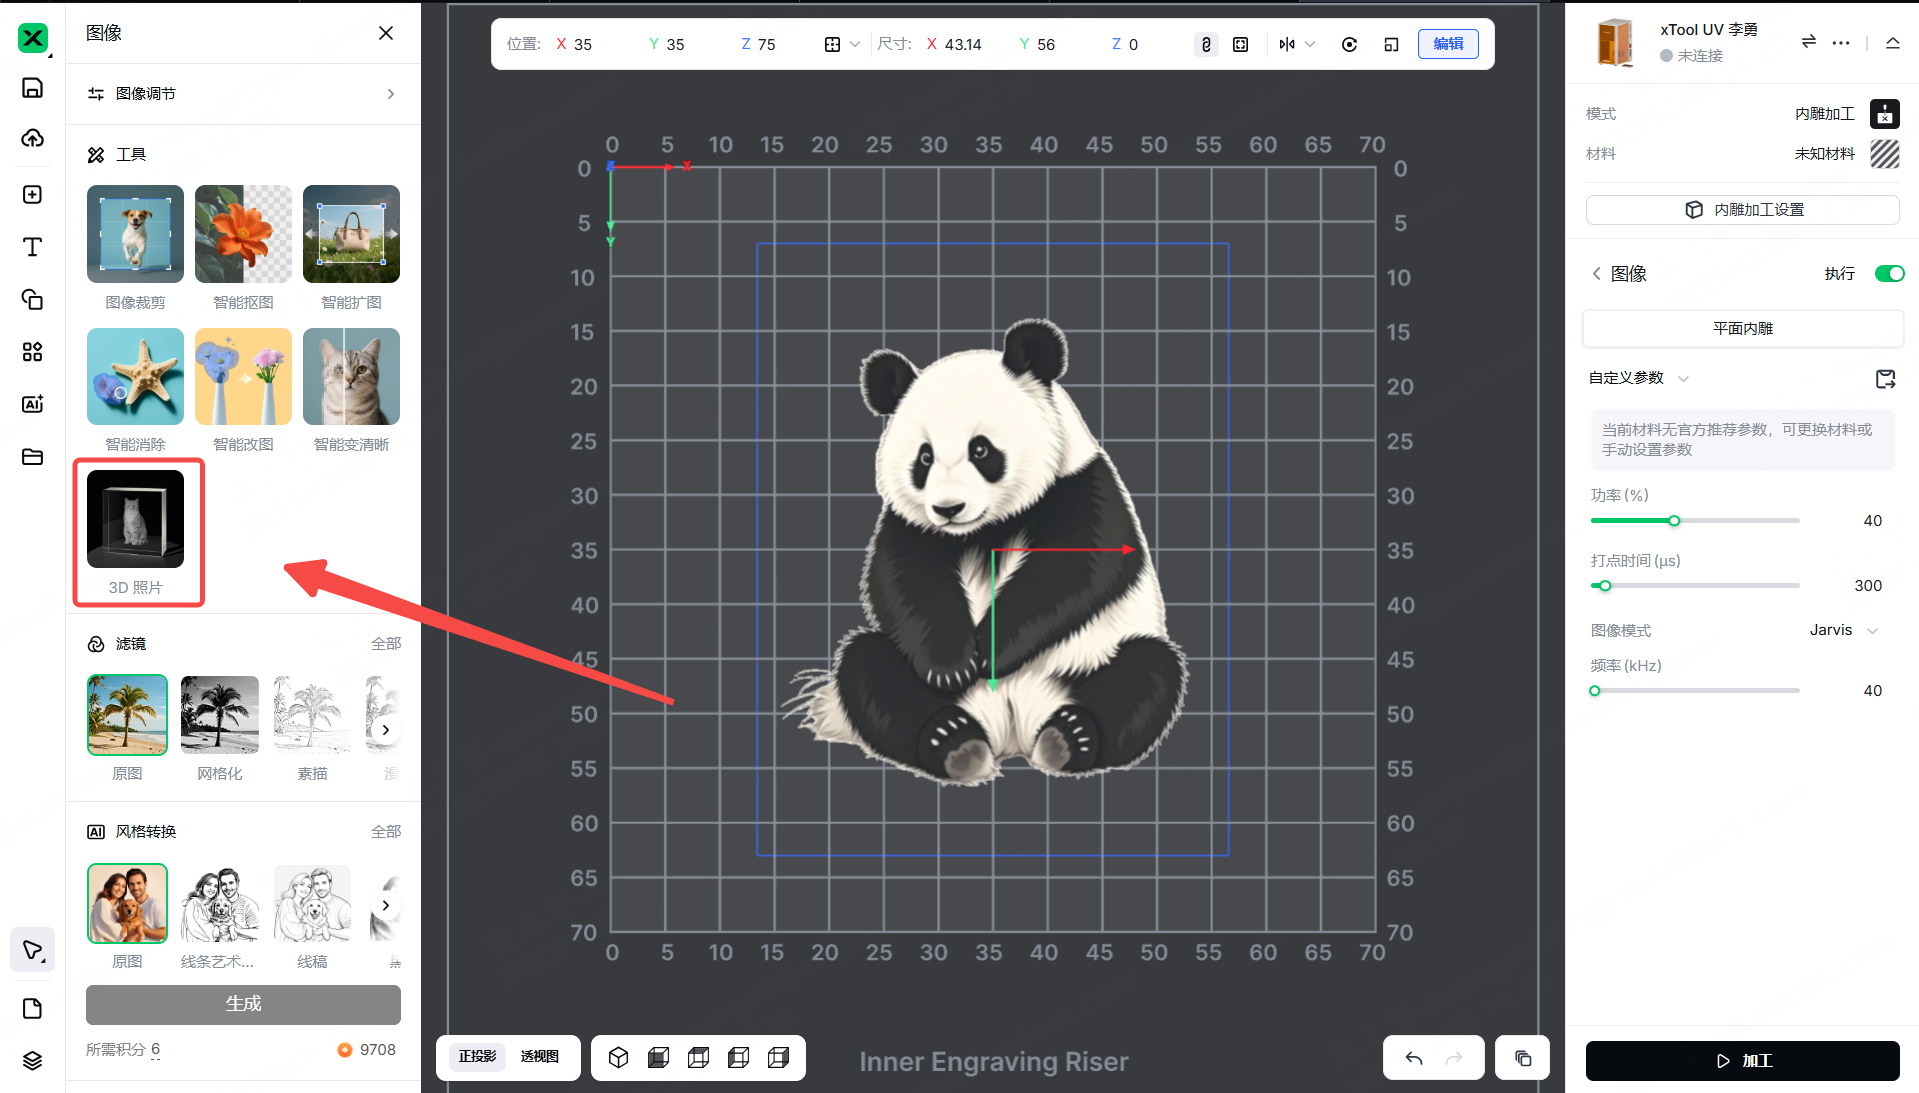1919x1093 pixels.
Task: Open the 3D 照片 tool
Action: [x=136, y=532]
